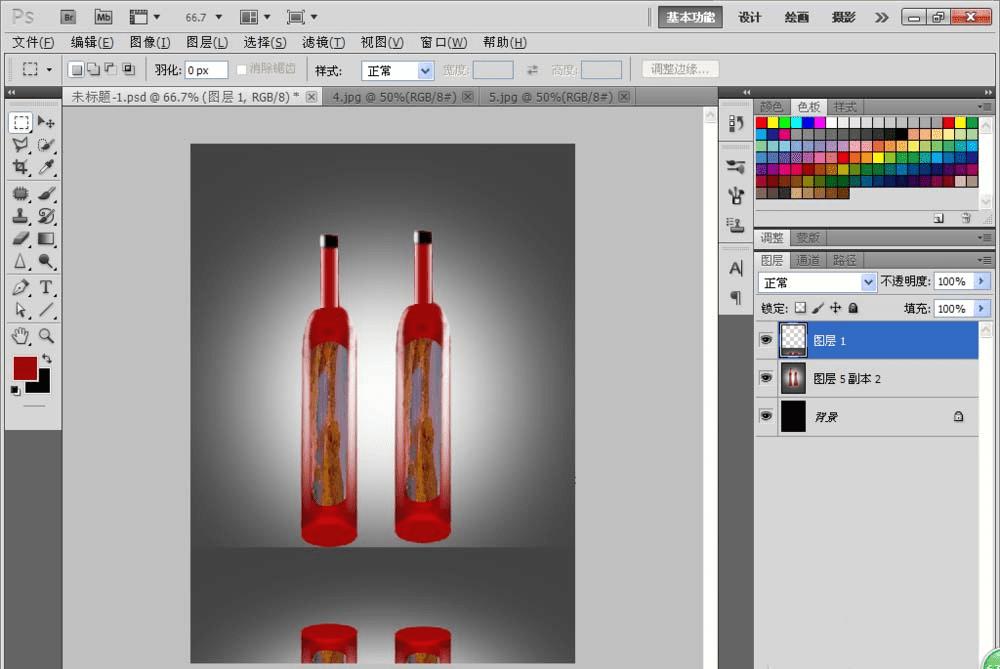Image resolution: width=1000 pixels, height=669 pixels.
Task: Select the Clone Stamp tool
Action: [x=20, y=215]
